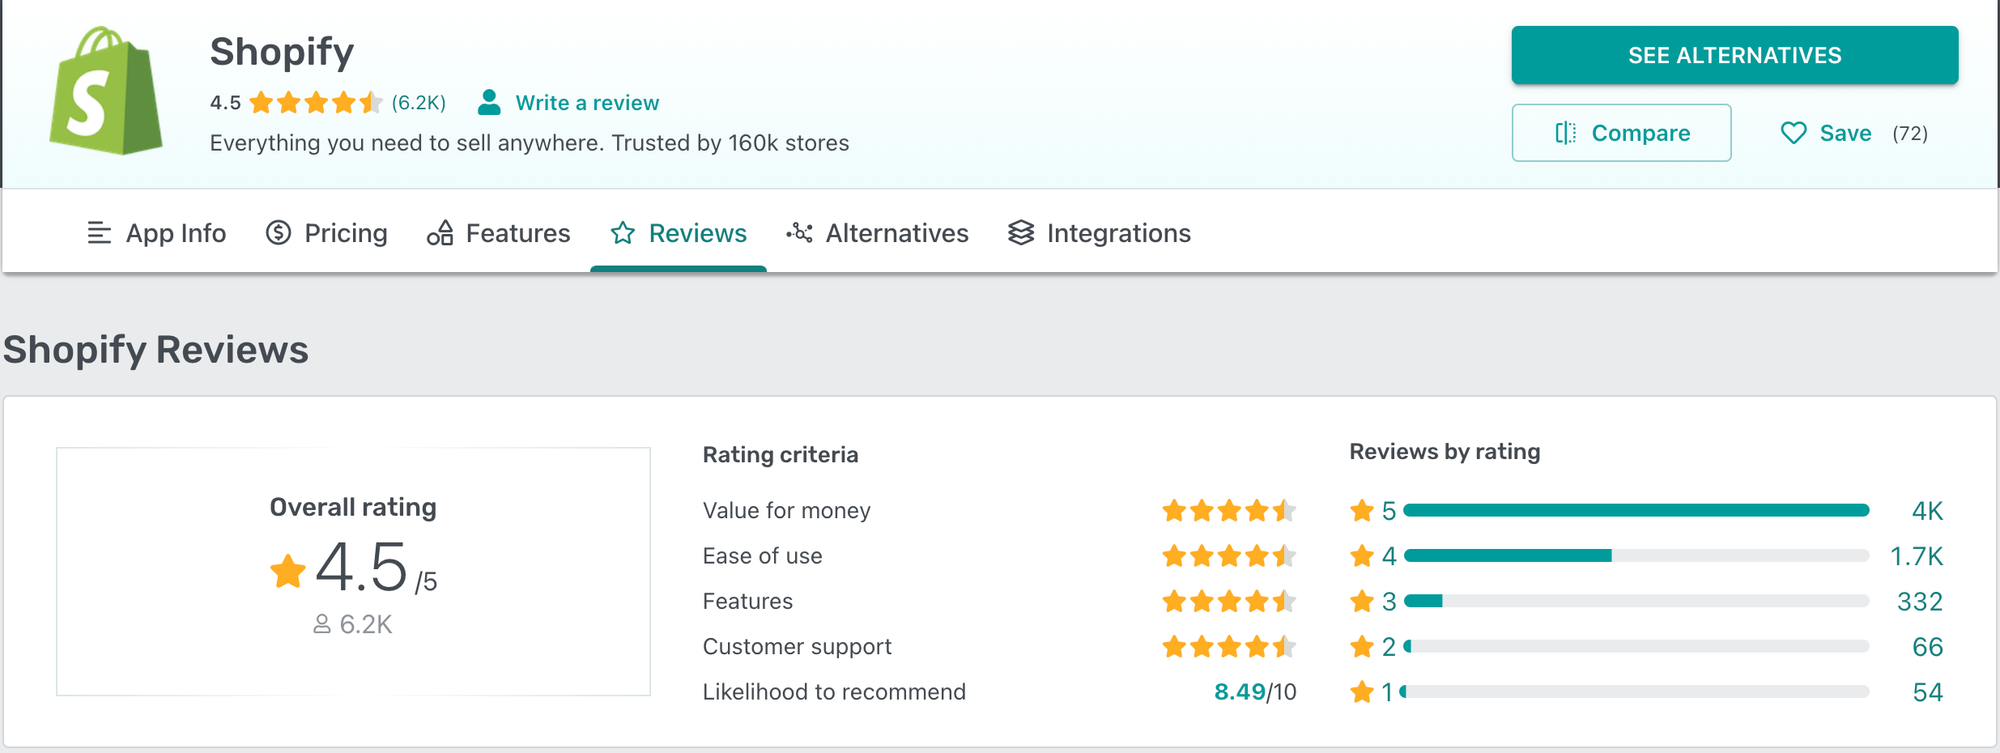Viewport: 2000px width, 753px height.
Task: Select the star icon beside Reviews tab
Action: 622,232
